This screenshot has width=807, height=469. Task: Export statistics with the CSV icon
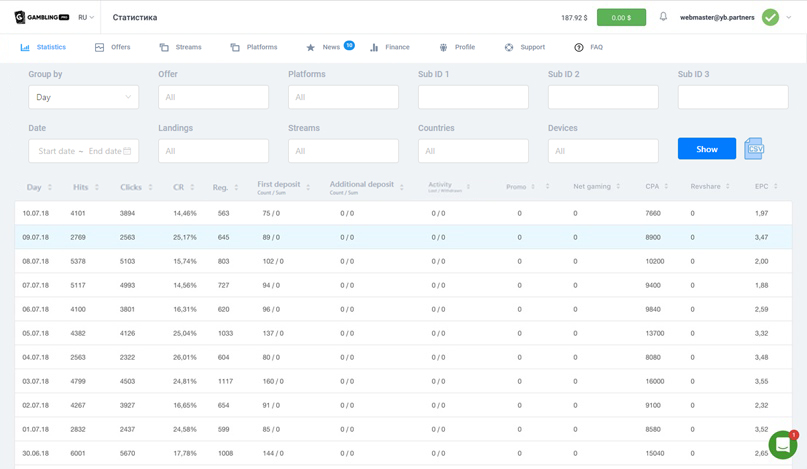click(754, 149)
